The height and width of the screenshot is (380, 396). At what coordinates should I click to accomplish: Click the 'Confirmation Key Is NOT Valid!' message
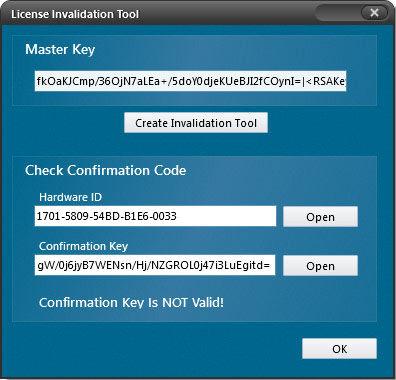tap(131, 303)
